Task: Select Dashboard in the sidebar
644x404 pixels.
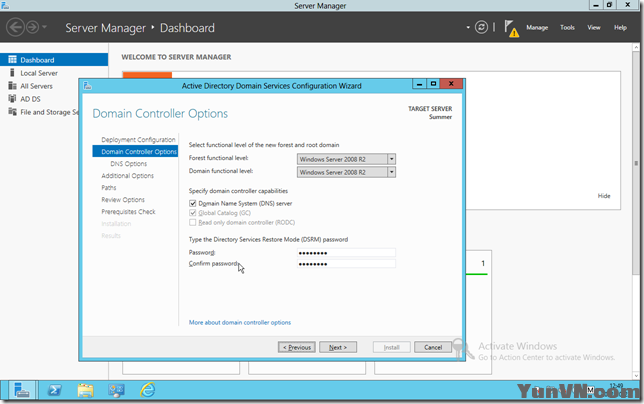Action: [54, 60]
